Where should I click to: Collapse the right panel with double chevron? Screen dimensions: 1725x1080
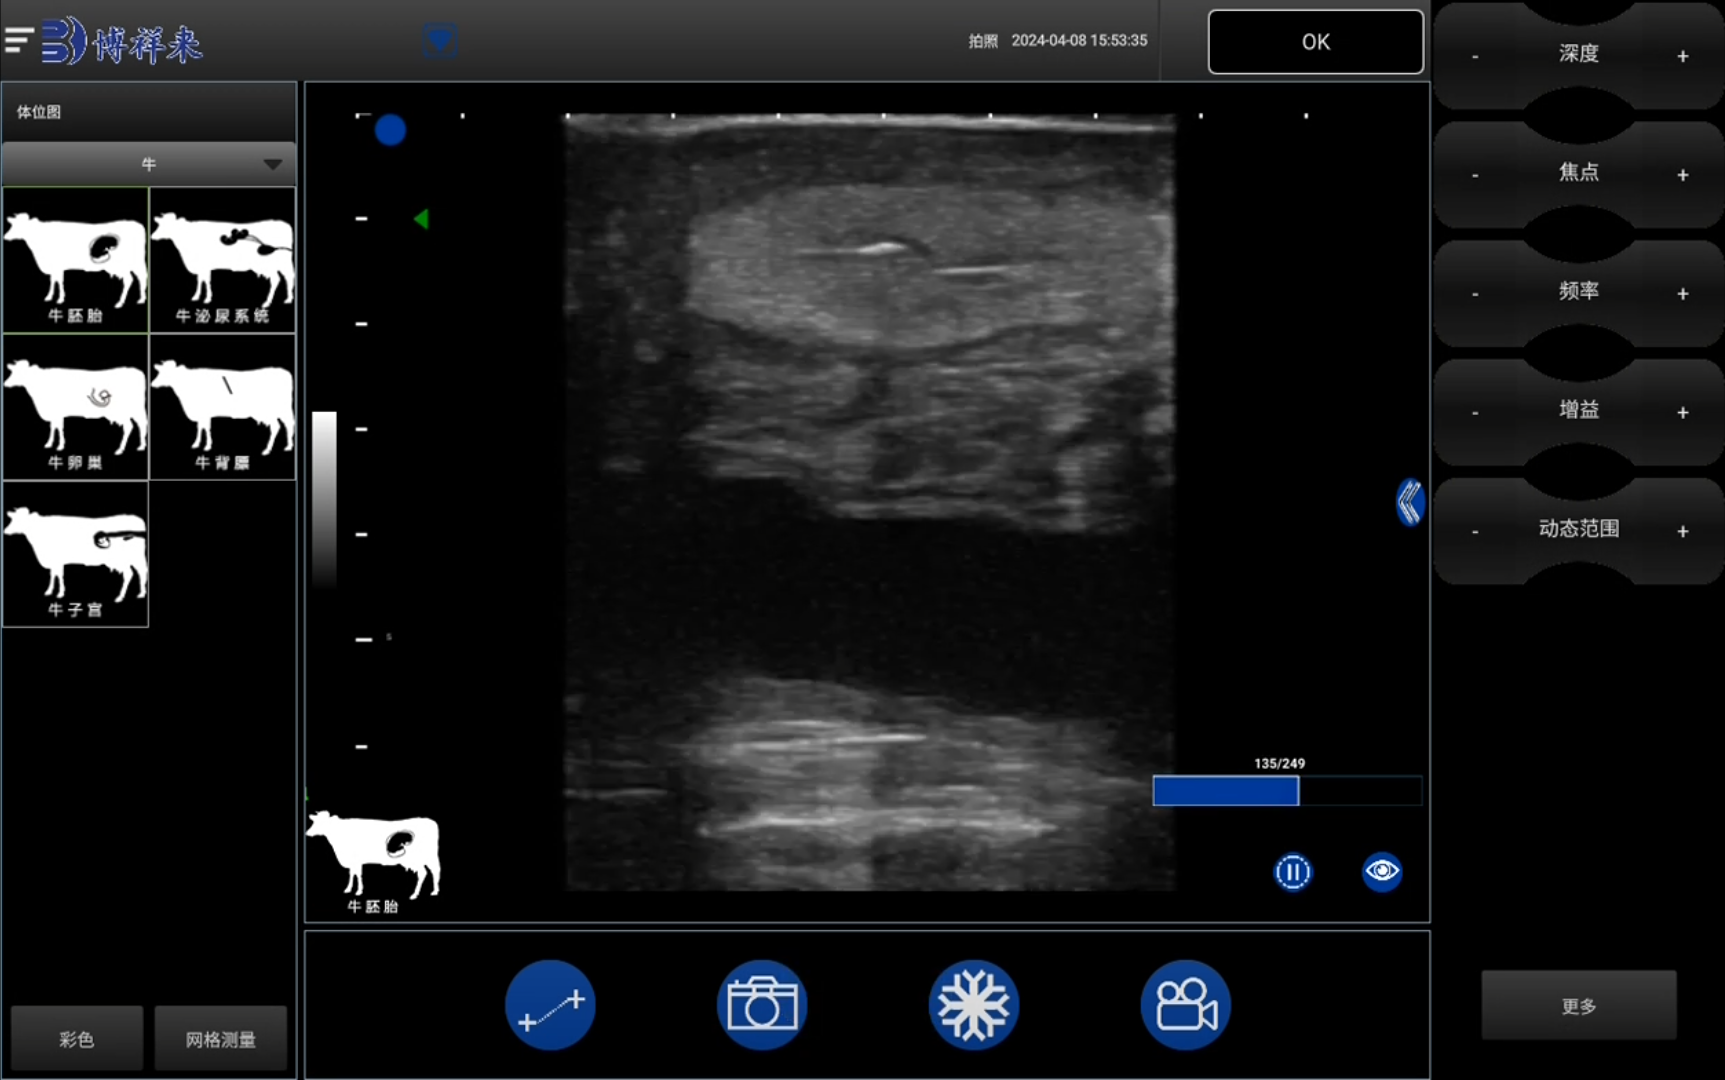point(1410,502)
